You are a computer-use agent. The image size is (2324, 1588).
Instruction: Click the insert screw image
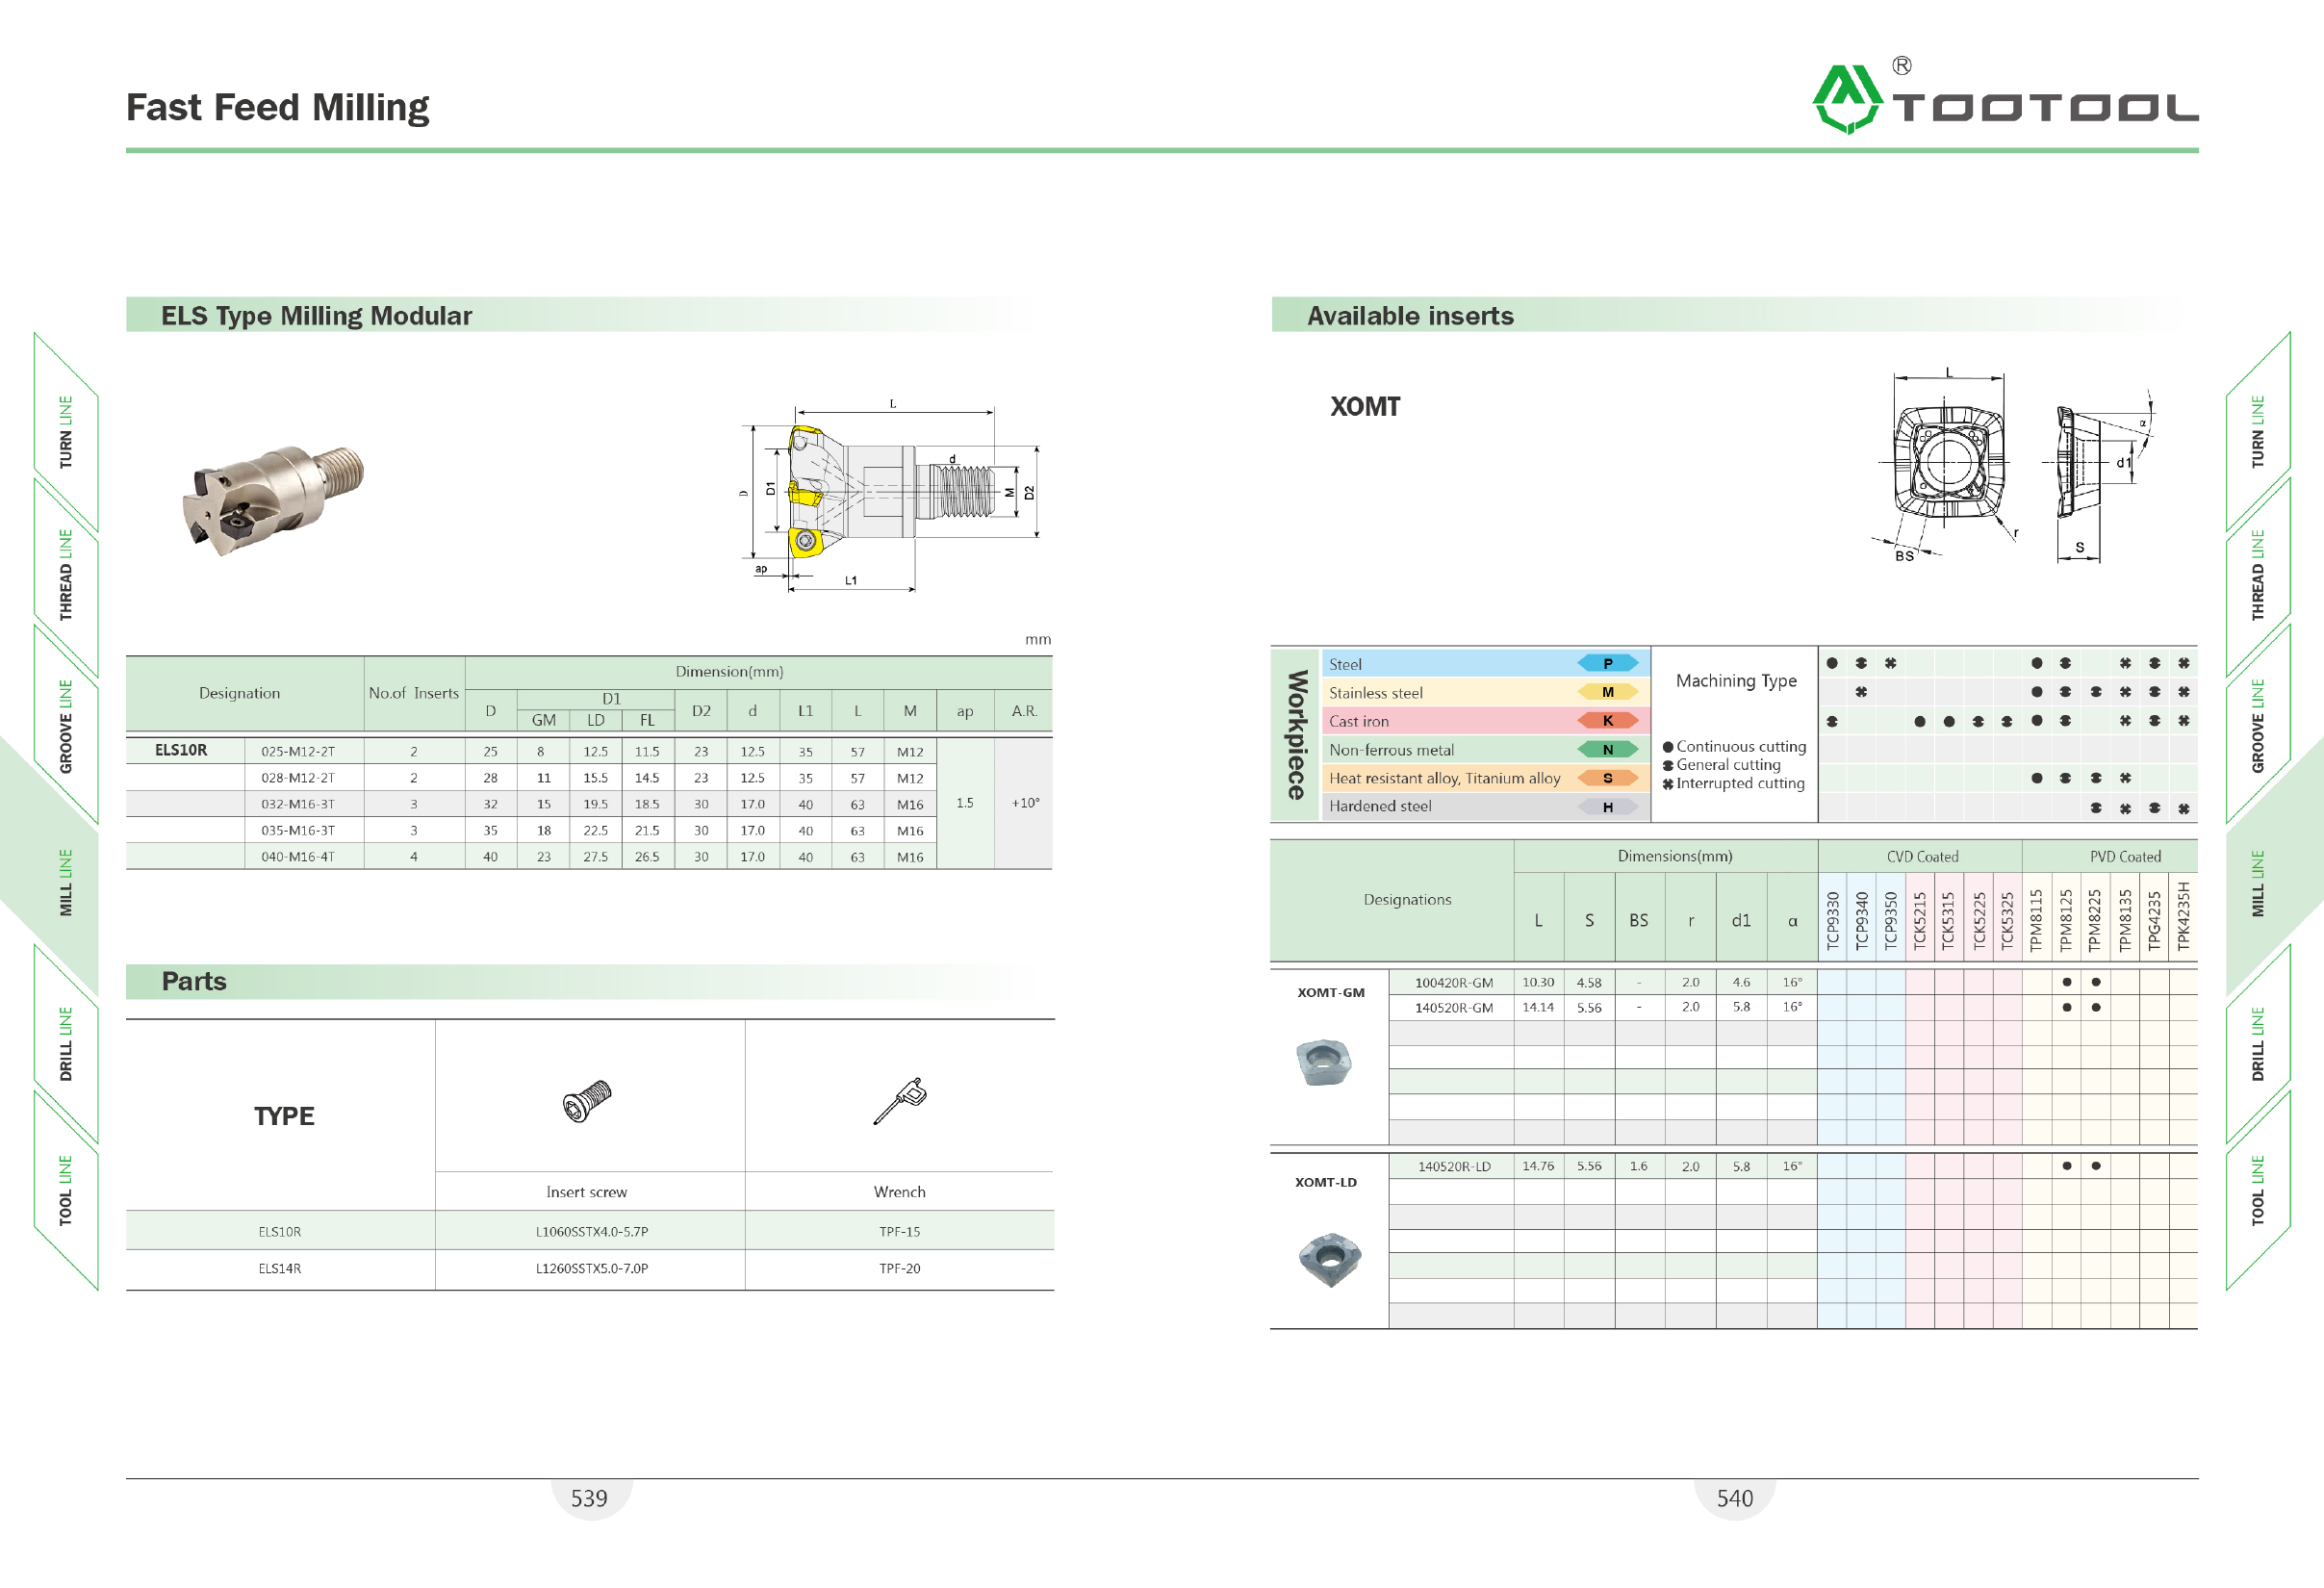(x=587, y=1100)
